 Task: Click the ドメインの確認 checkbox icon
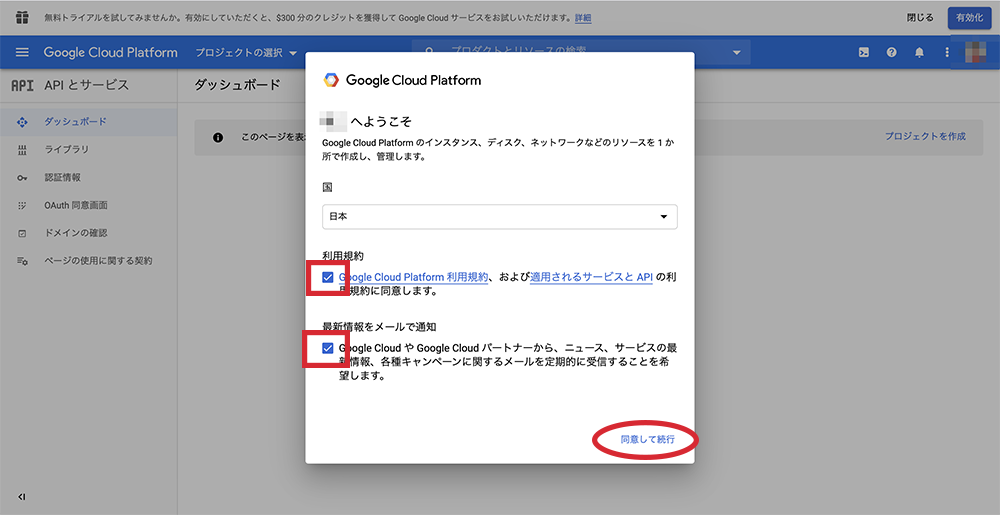[22, 233]
